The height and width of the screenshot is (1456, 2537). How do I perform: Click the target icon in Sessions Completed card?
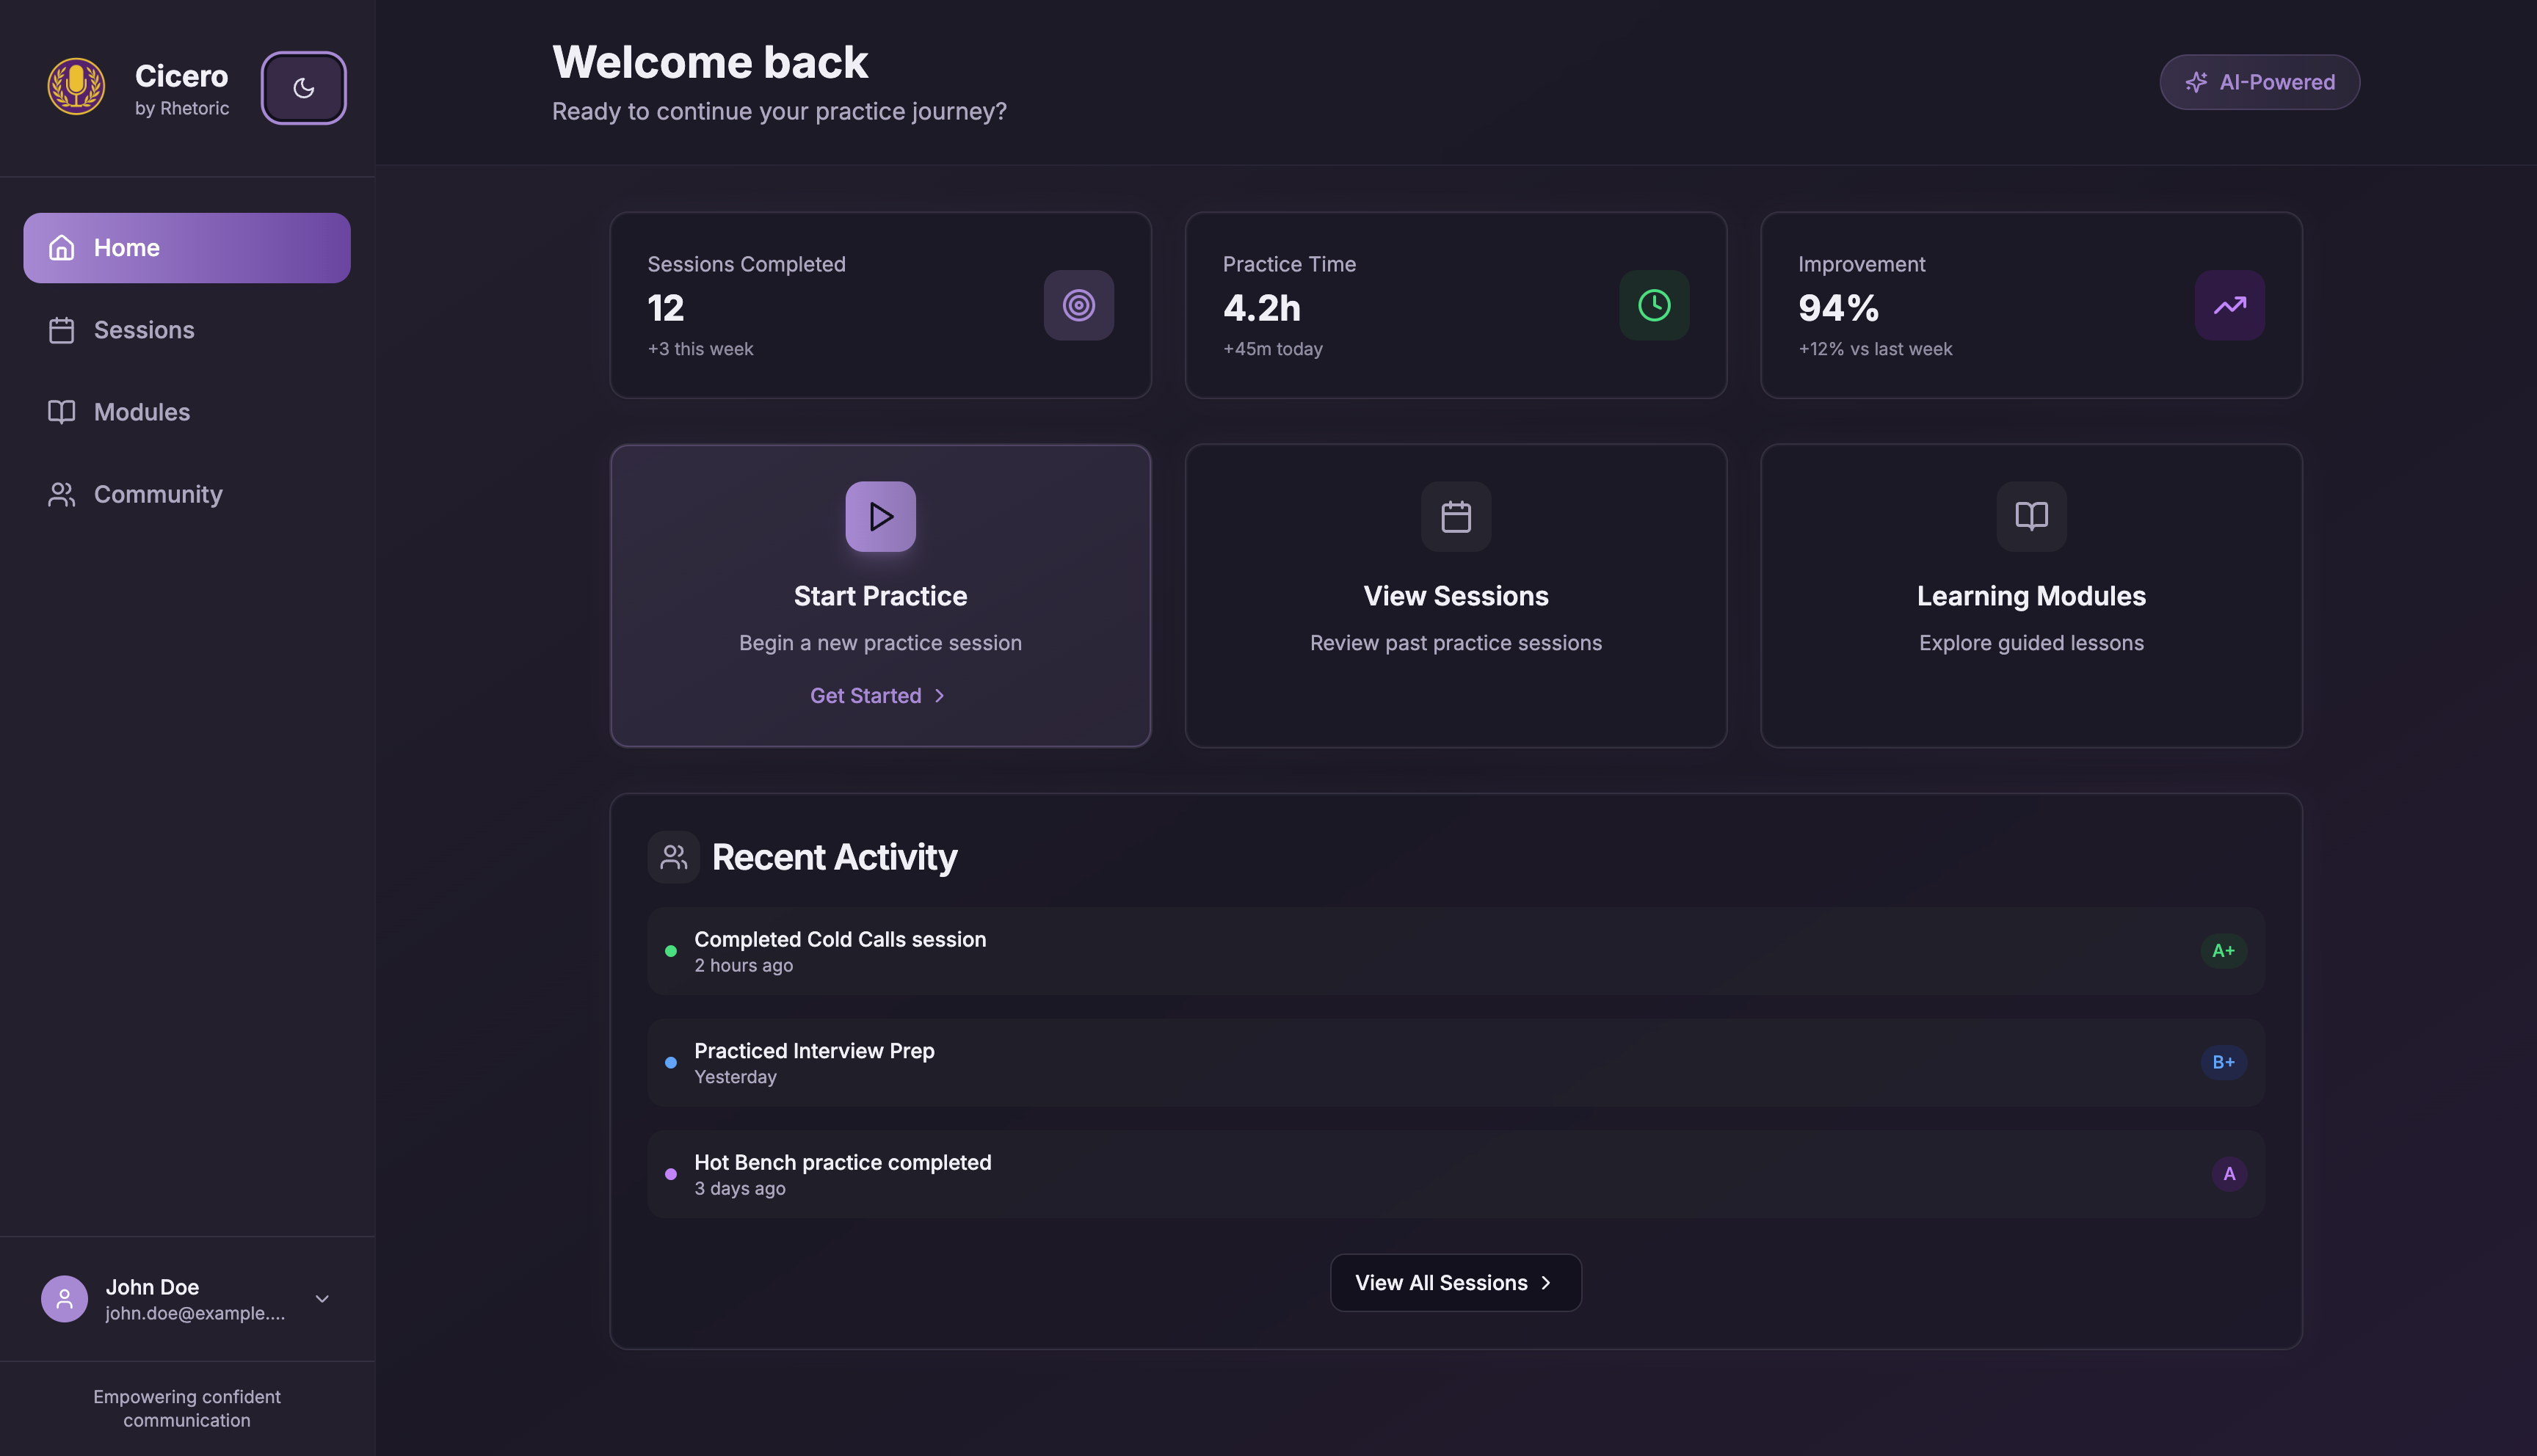(x=1078, y=305)
